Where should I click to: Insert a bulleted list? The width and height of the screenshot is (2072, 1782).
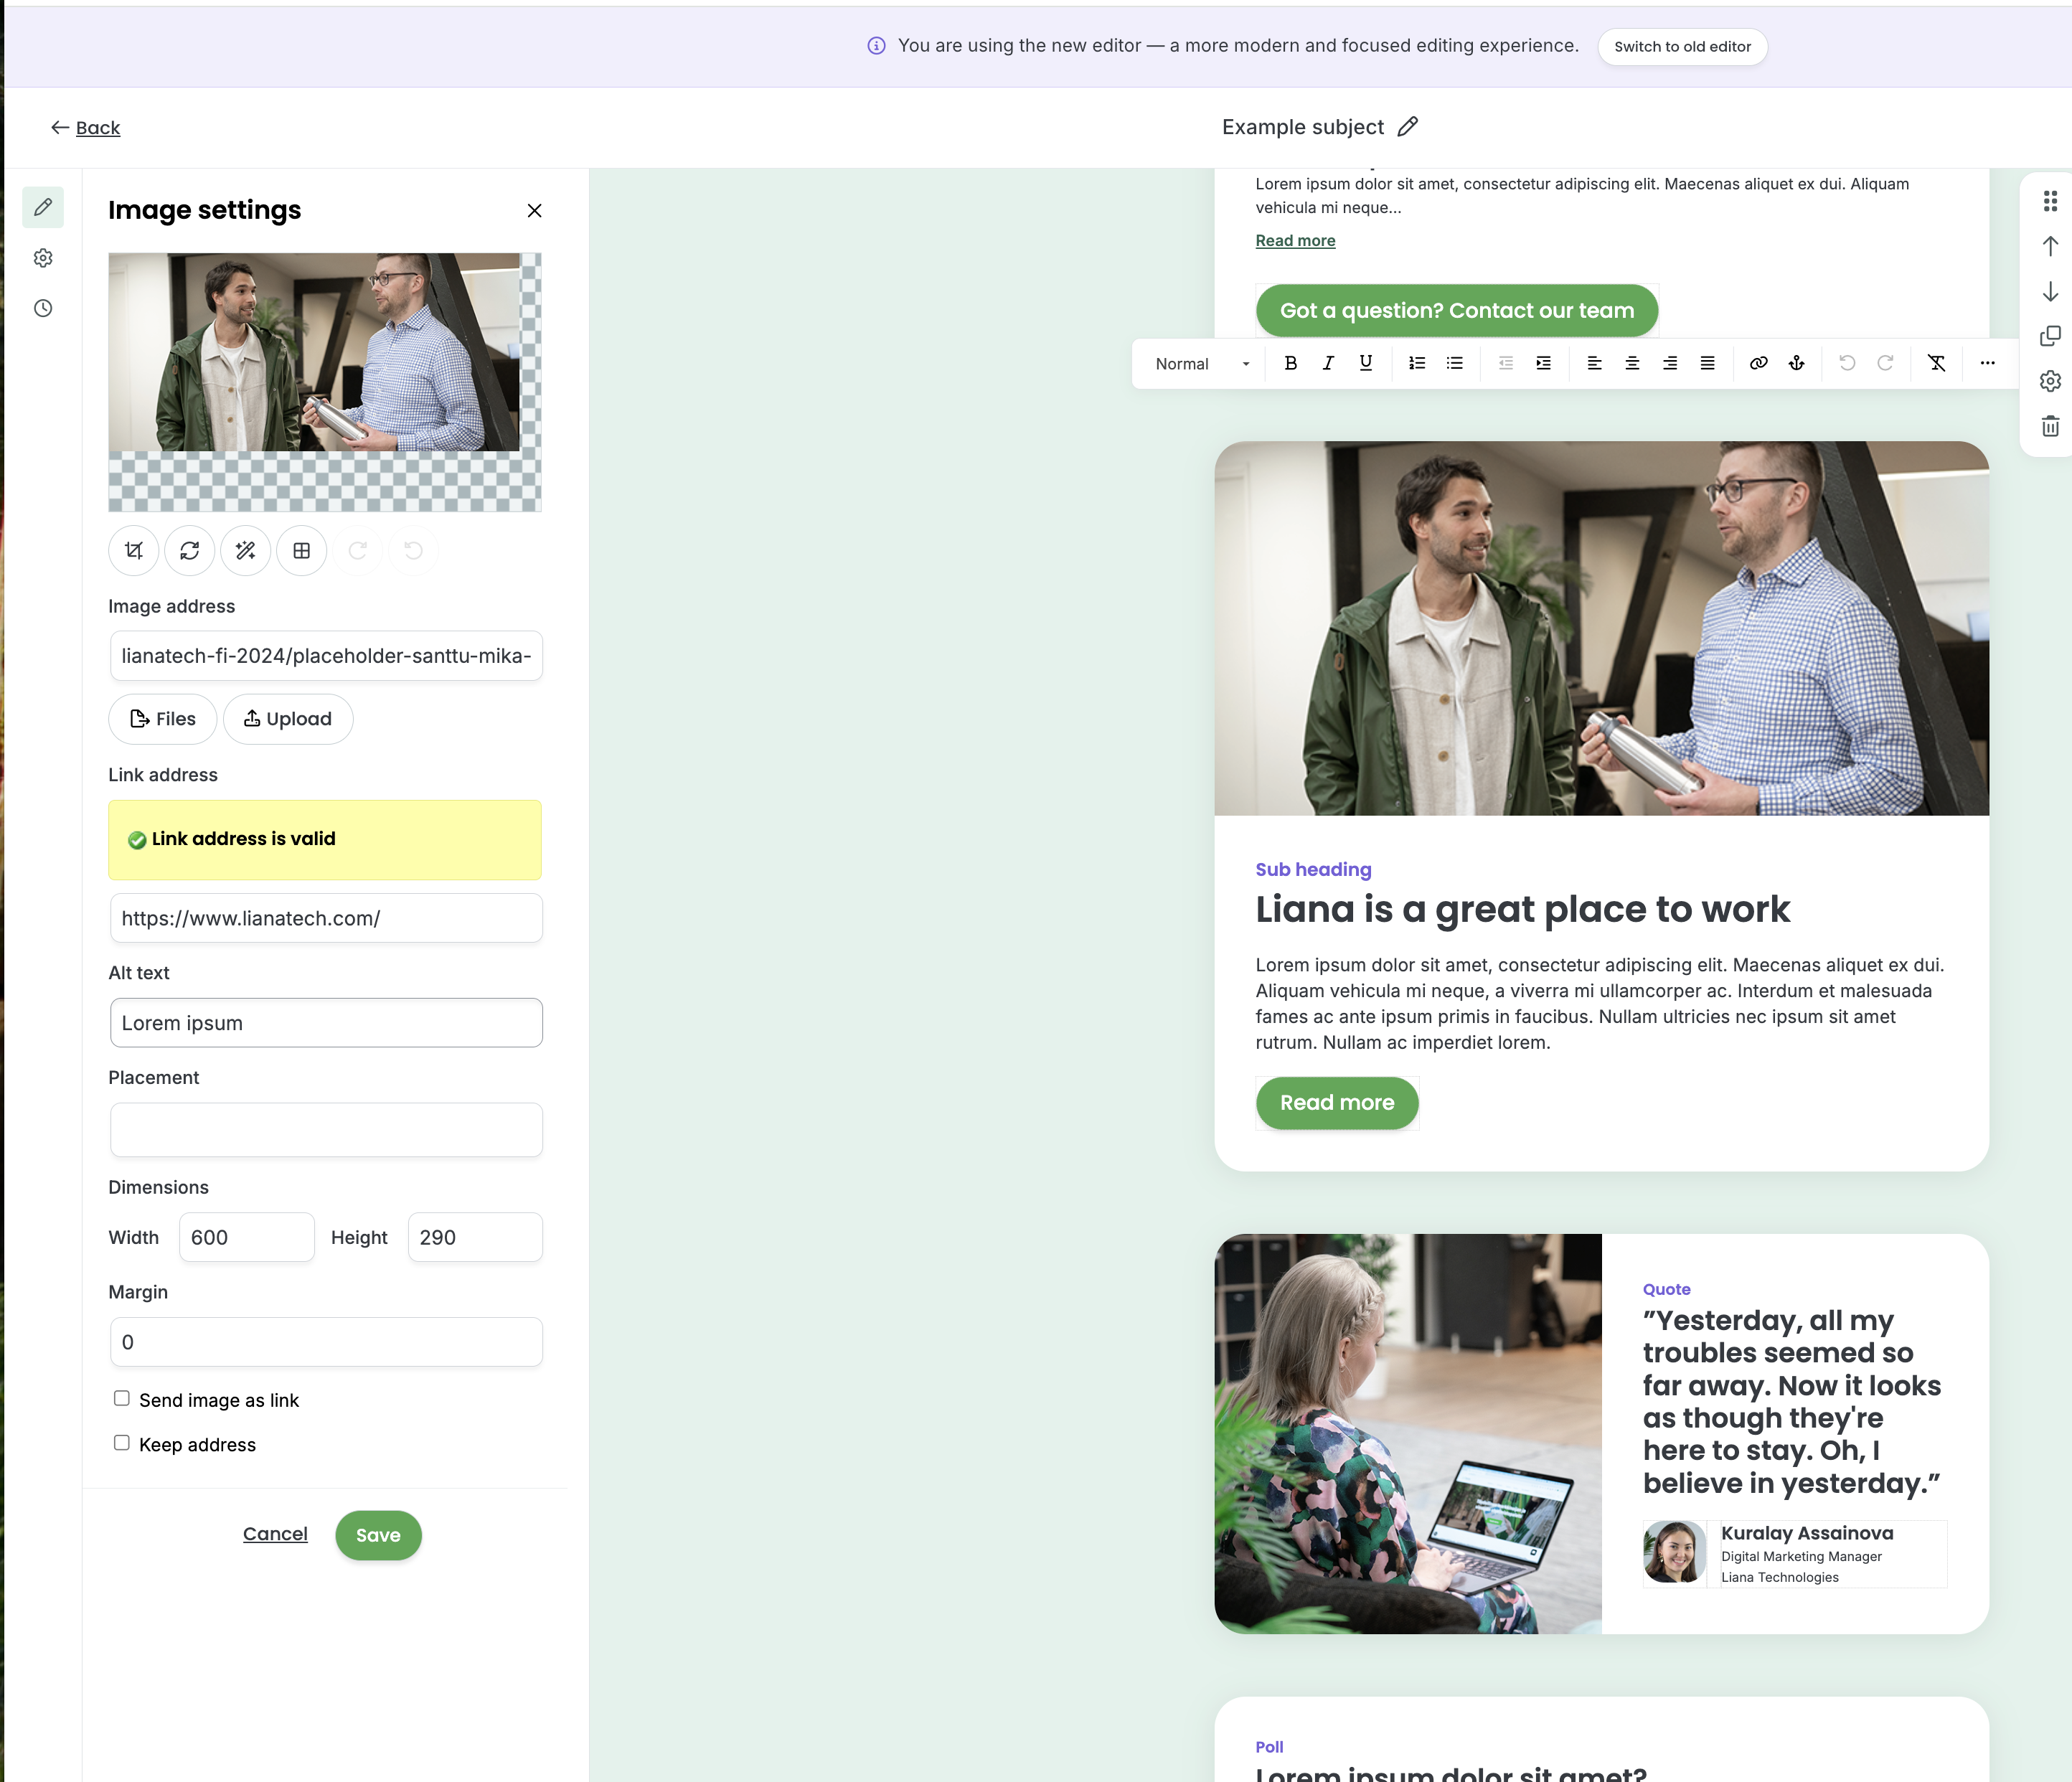[1455, 364]
